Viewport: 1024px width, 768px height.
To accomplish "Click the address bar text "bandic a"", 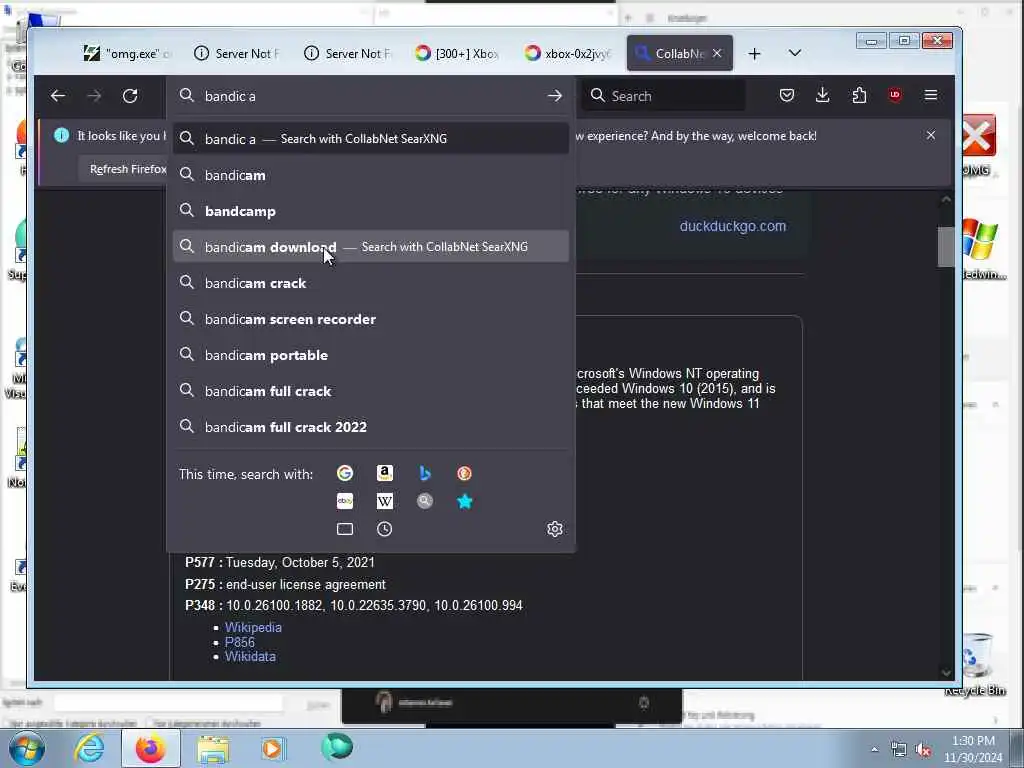I will 230,96.
